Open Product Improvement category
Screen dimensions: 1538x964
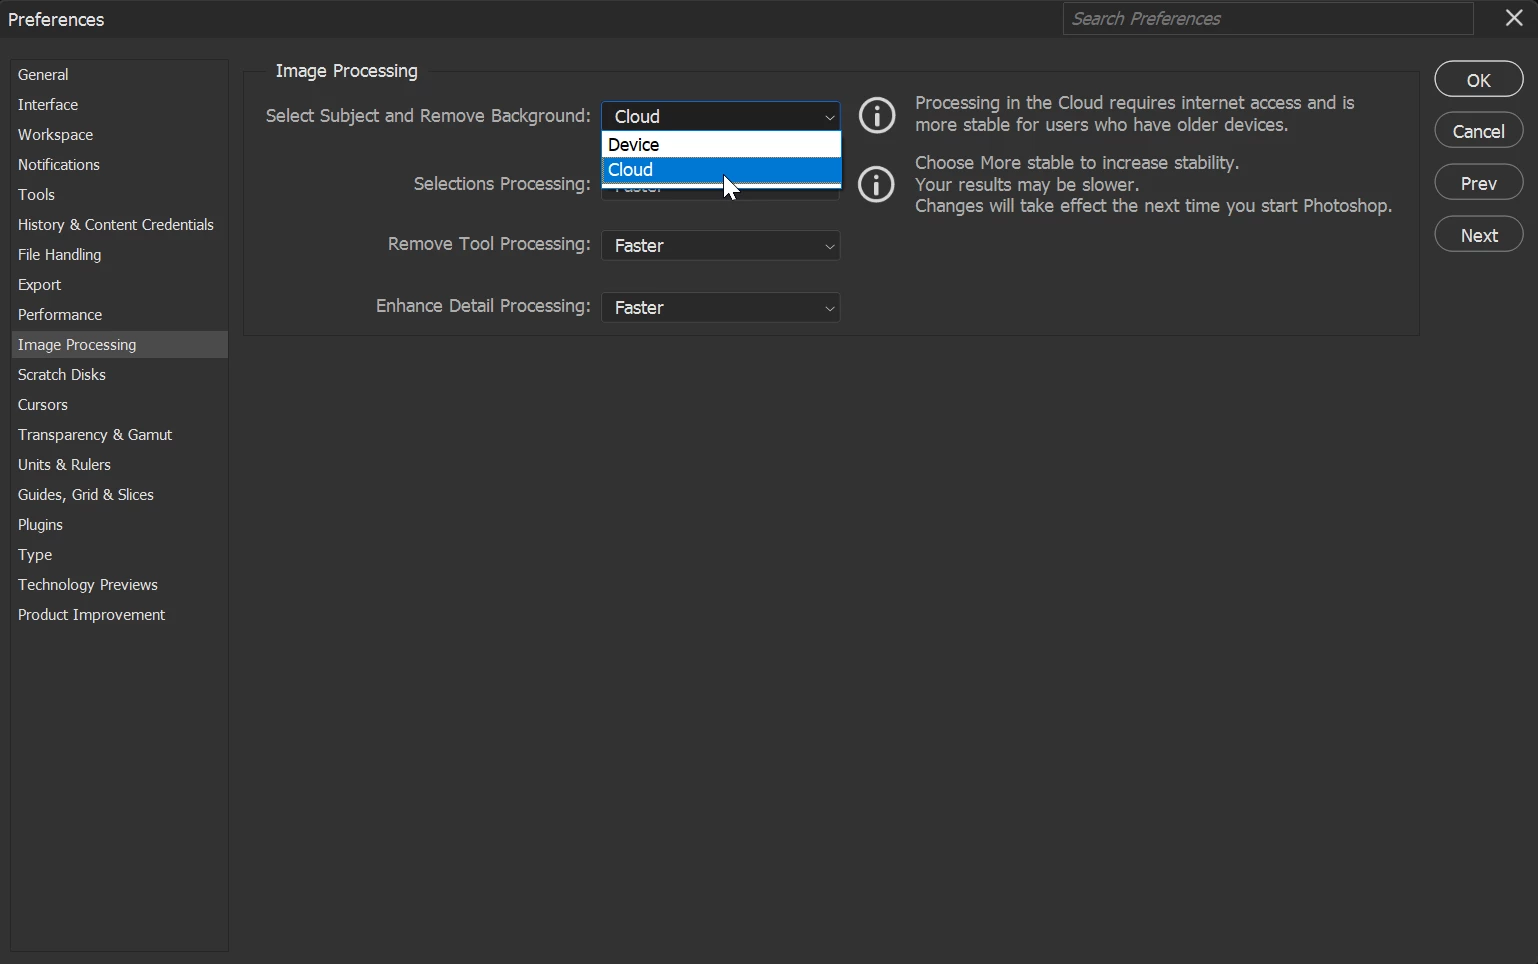click(x=119, y=614)
